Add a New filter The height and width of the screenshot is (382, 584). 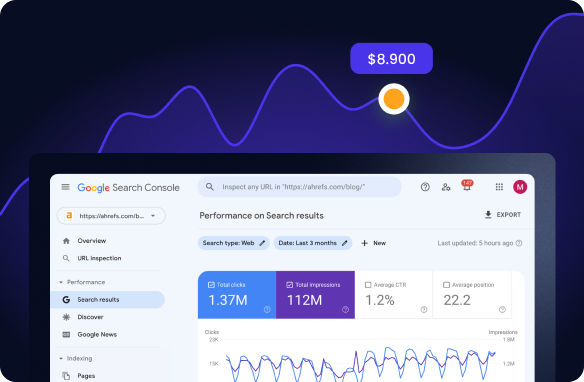[x=374, y=243]
